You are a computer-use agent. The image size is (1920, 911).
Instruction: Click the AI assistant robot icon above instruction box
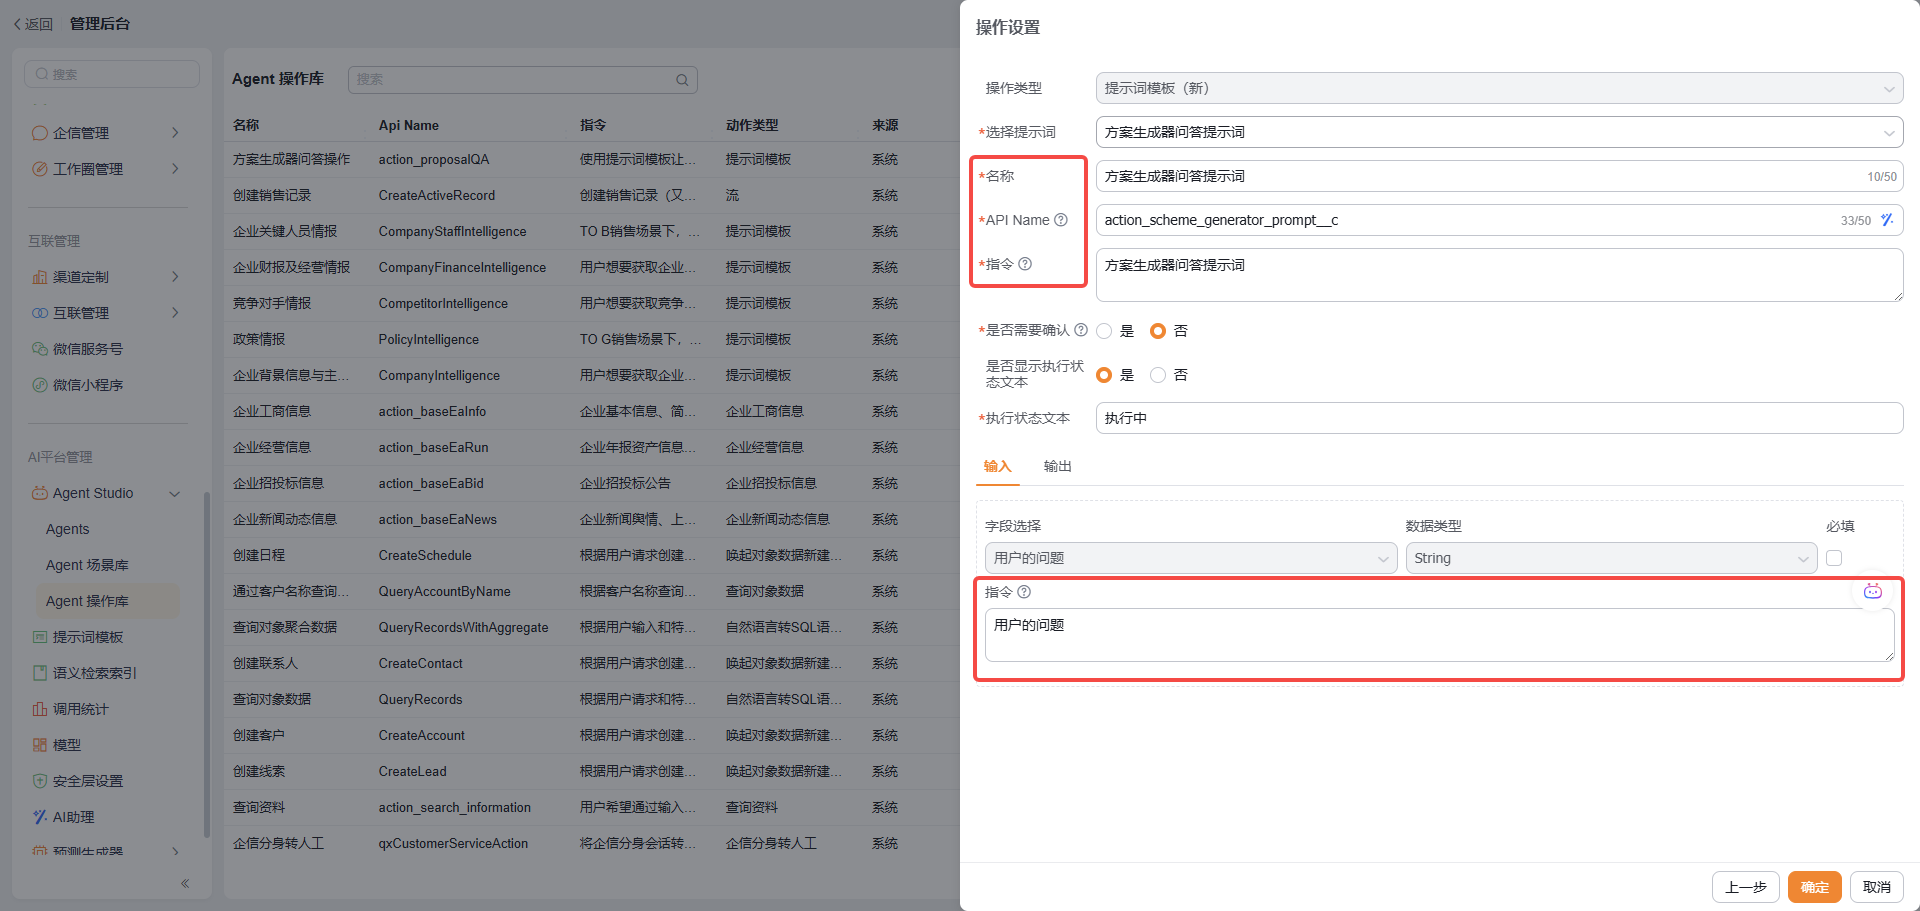(1872, 592)
